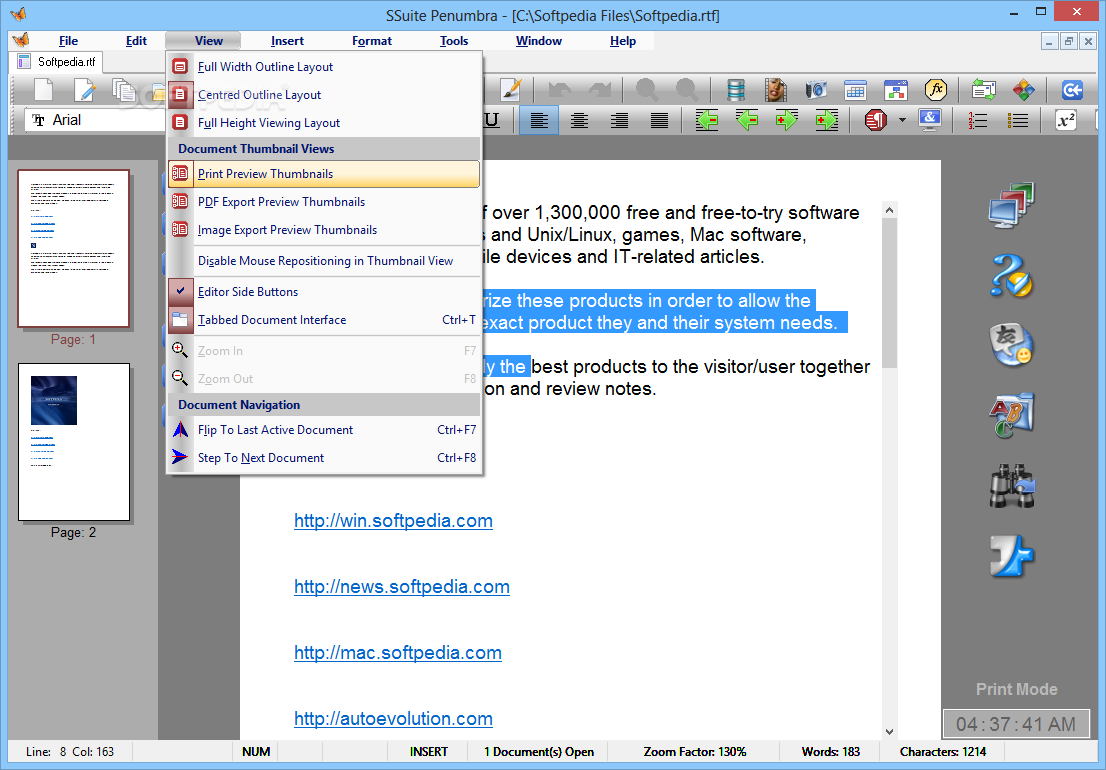Image resolution: width=1106 pixels, height=770 pixels.
Task: Apply superscript x² formatting
Action: pos(1066,121)
